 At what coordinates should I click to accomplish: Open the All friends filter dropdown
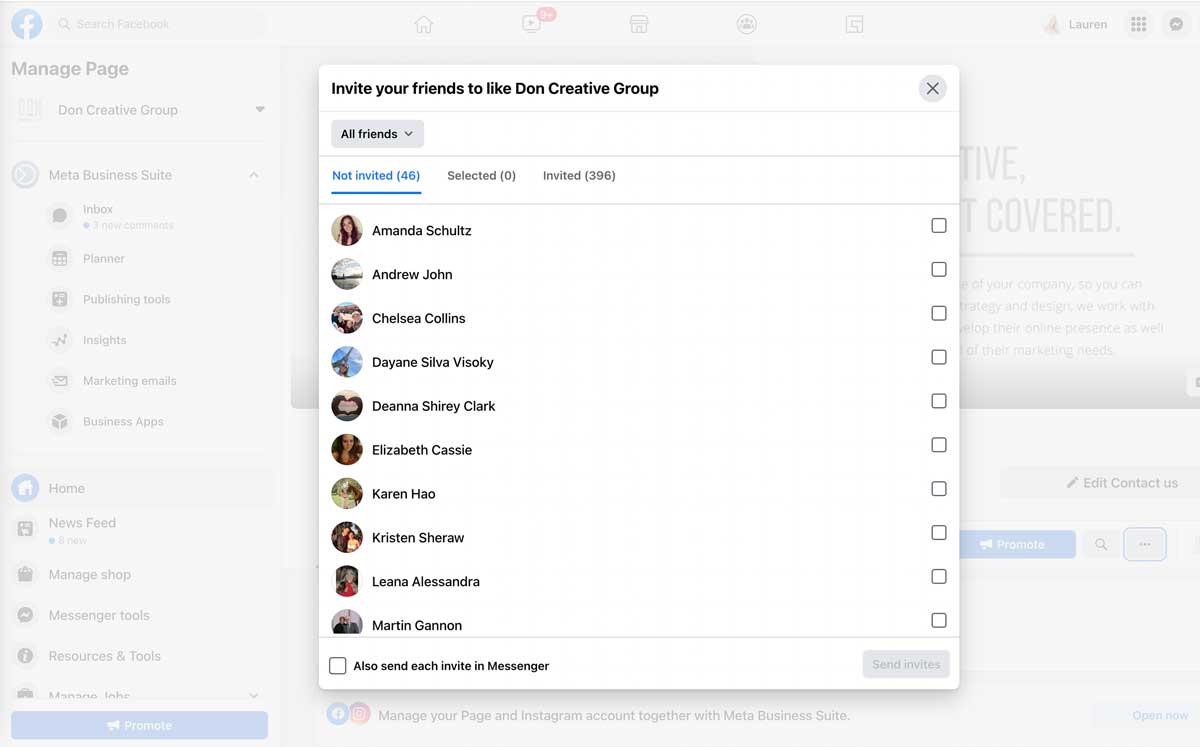click(x=377, y=134)
